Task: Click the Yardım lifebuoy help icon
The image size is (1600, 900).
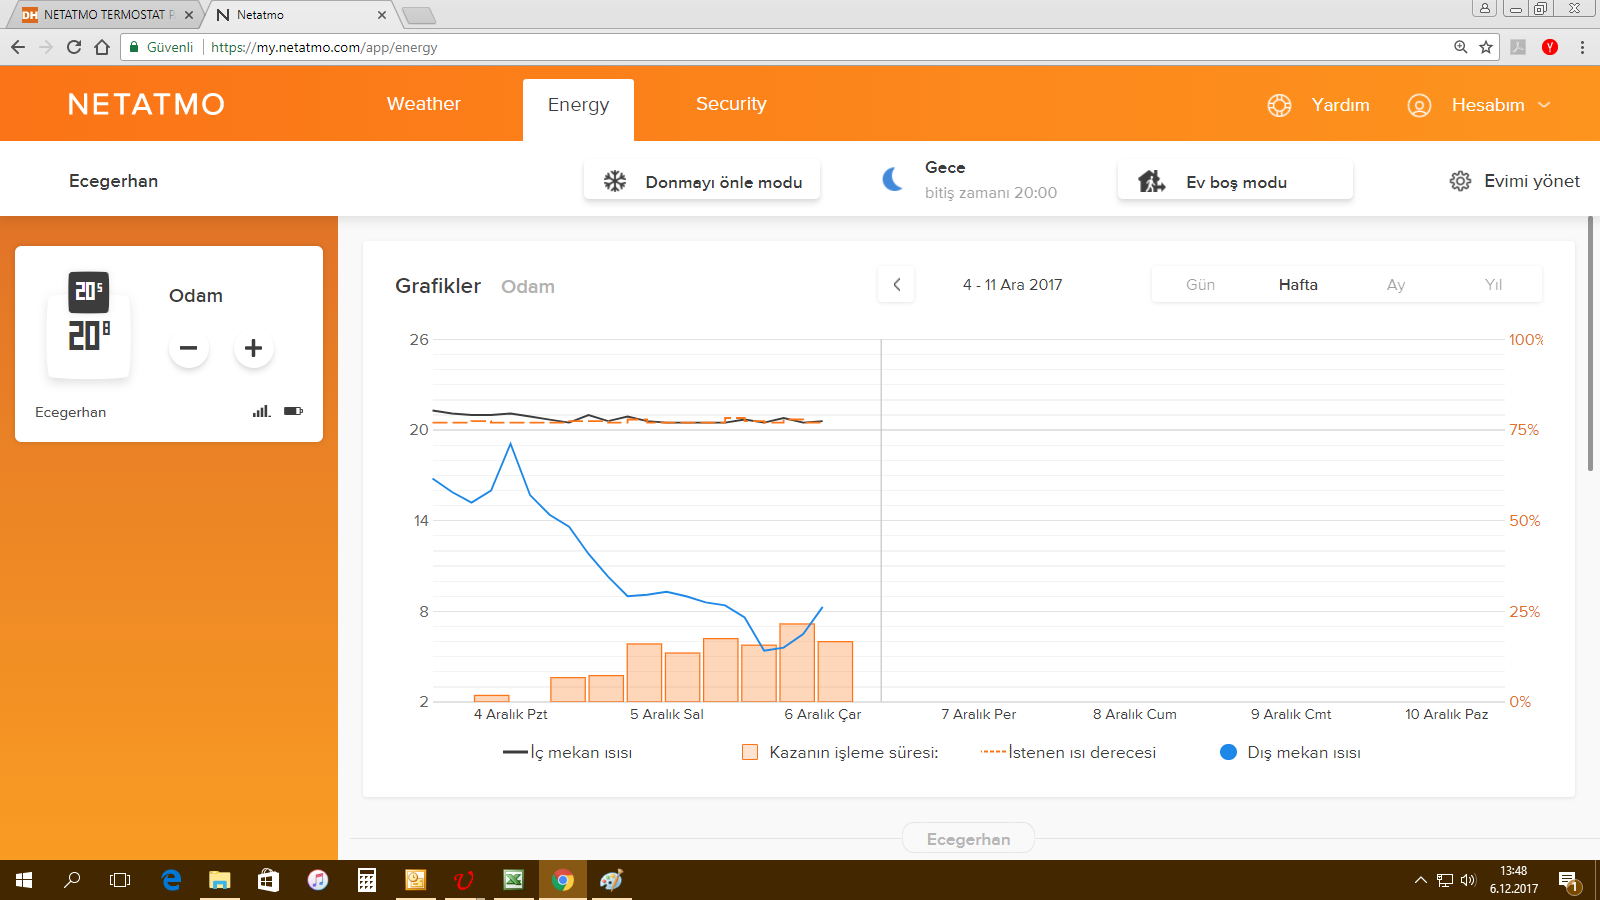Action: pyautogui.click(x=1279, y=105)
